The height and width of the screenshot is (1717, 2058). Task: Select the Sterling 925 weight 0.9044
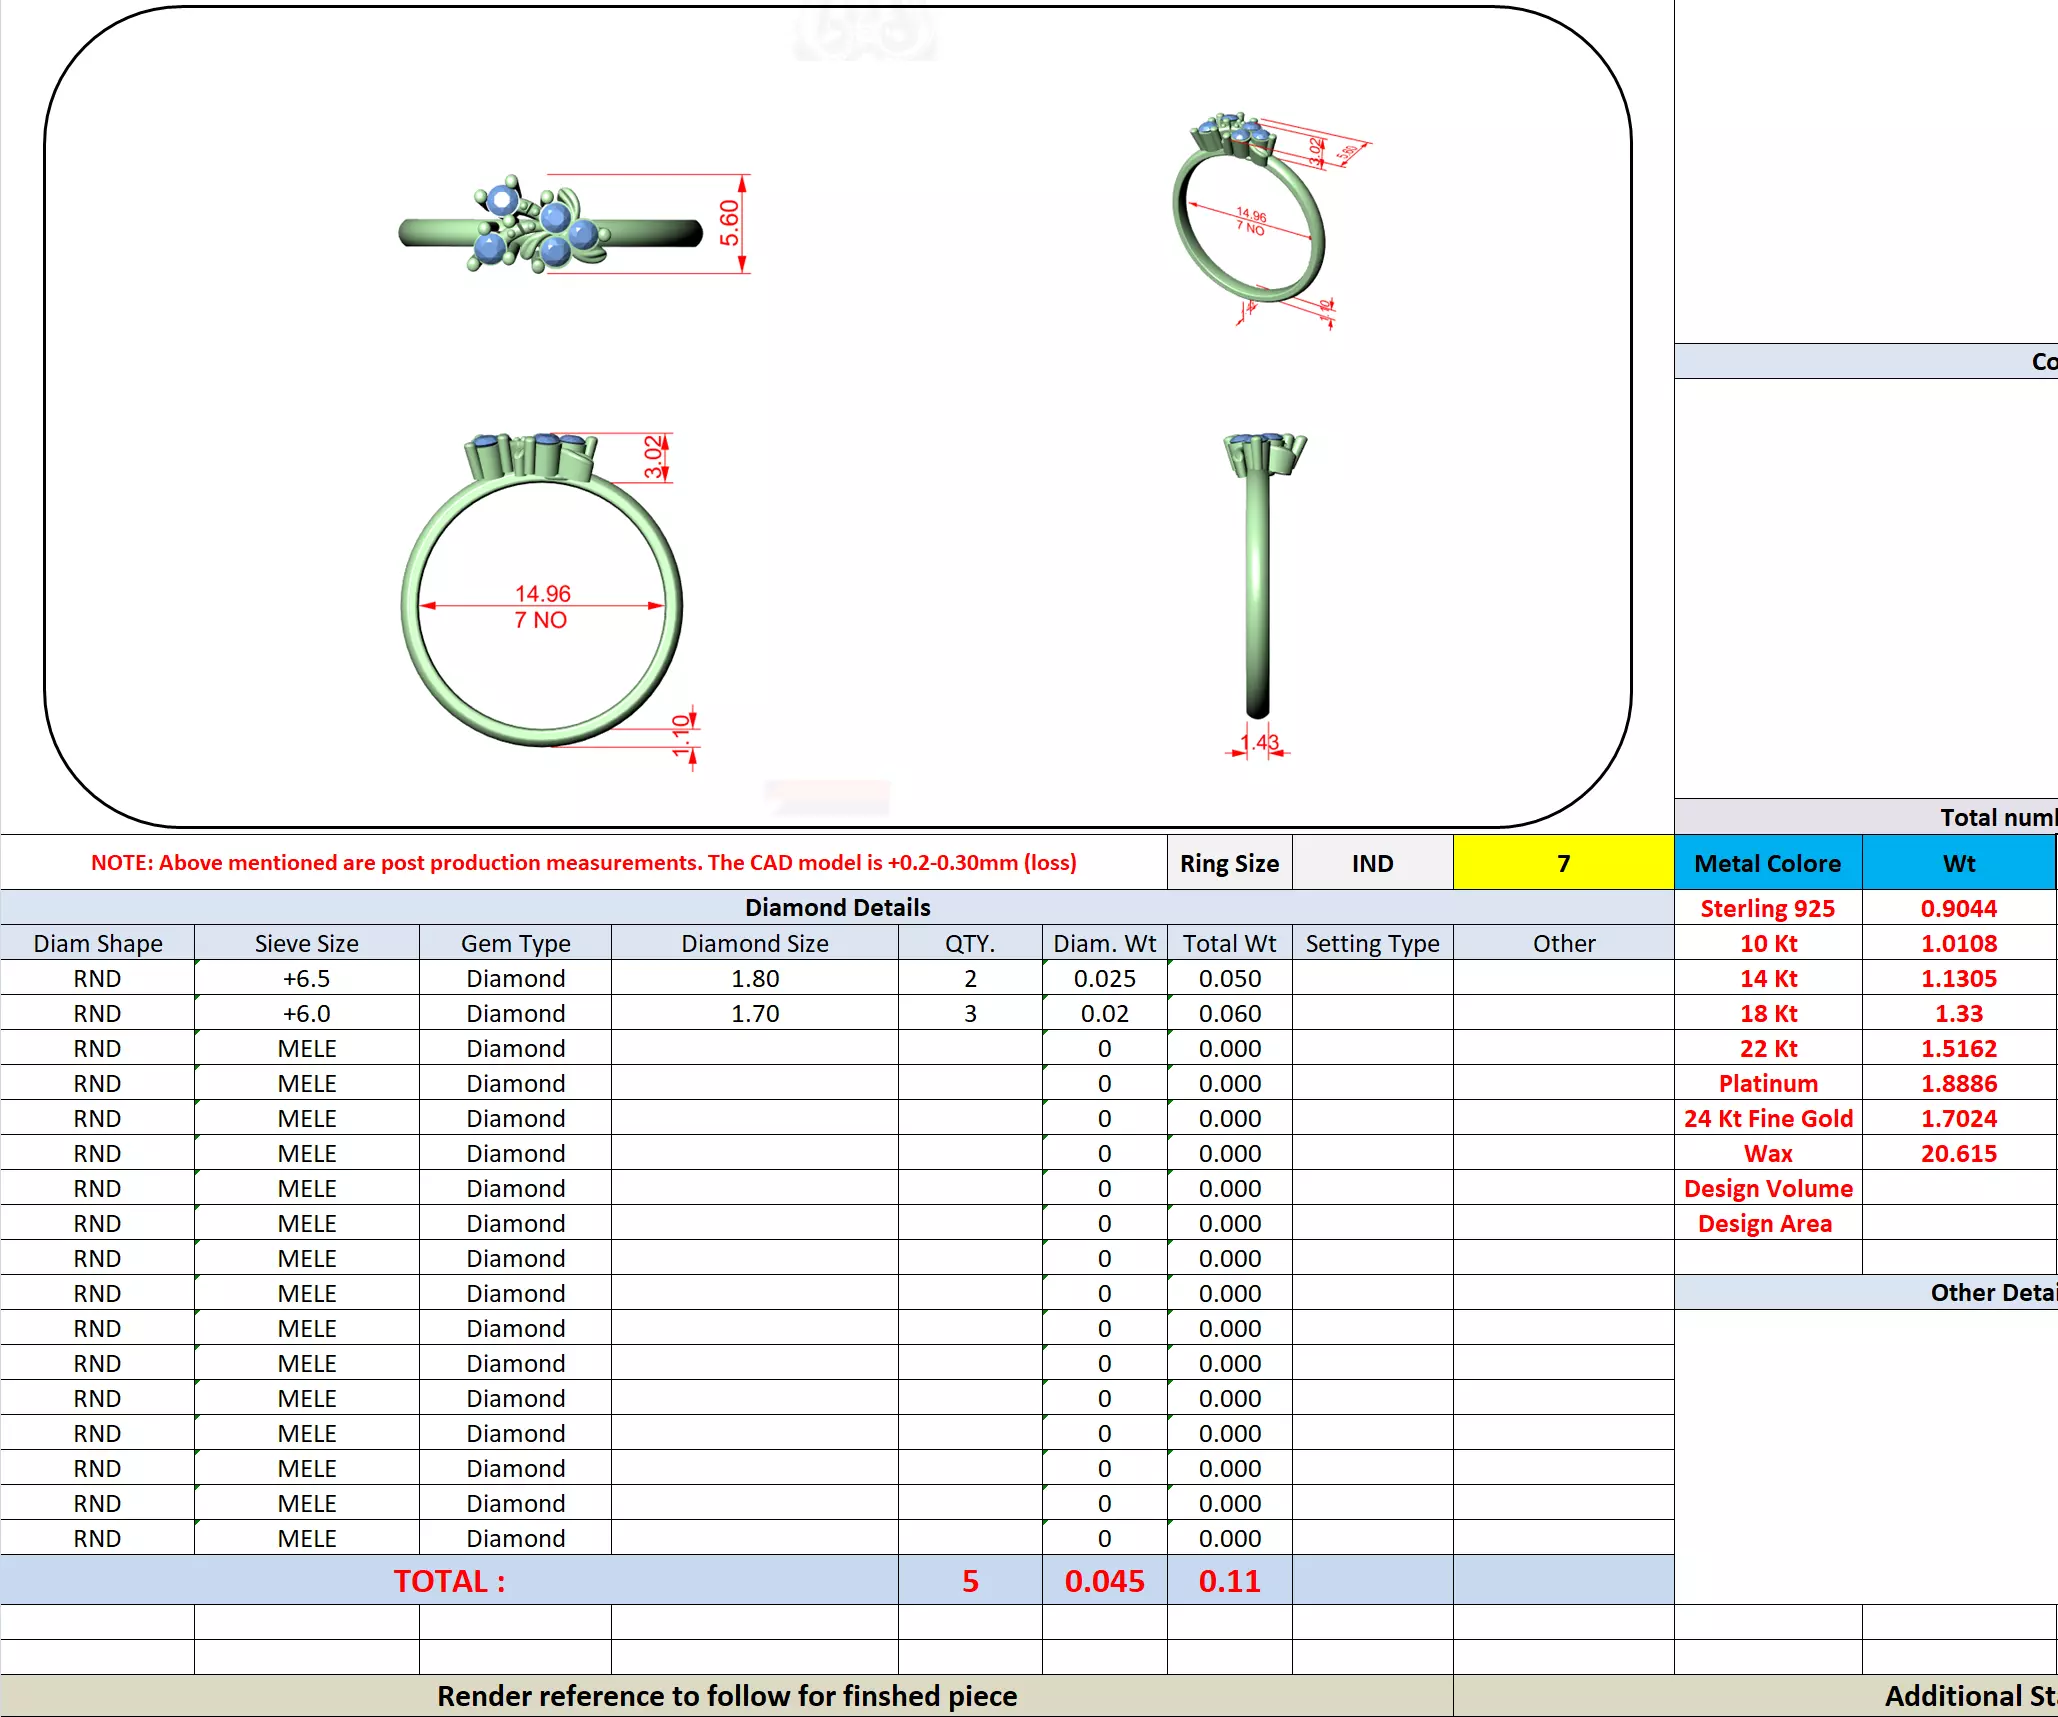click(x=1957, y=908)
